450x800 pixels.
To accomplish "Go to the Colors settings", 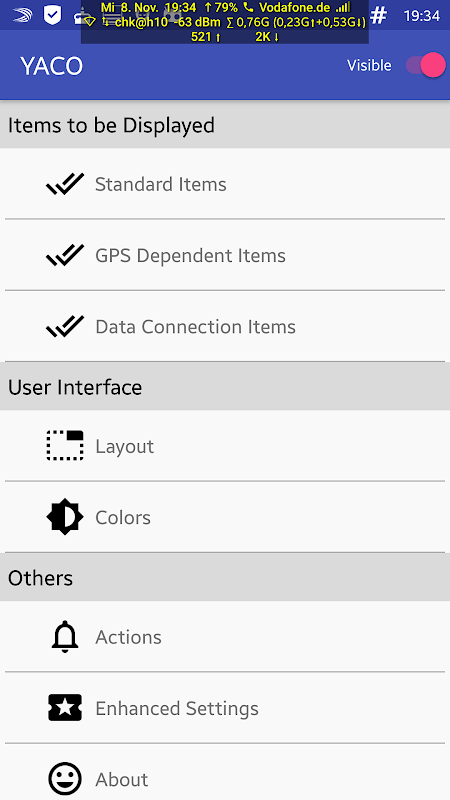I will click(225, 517).
